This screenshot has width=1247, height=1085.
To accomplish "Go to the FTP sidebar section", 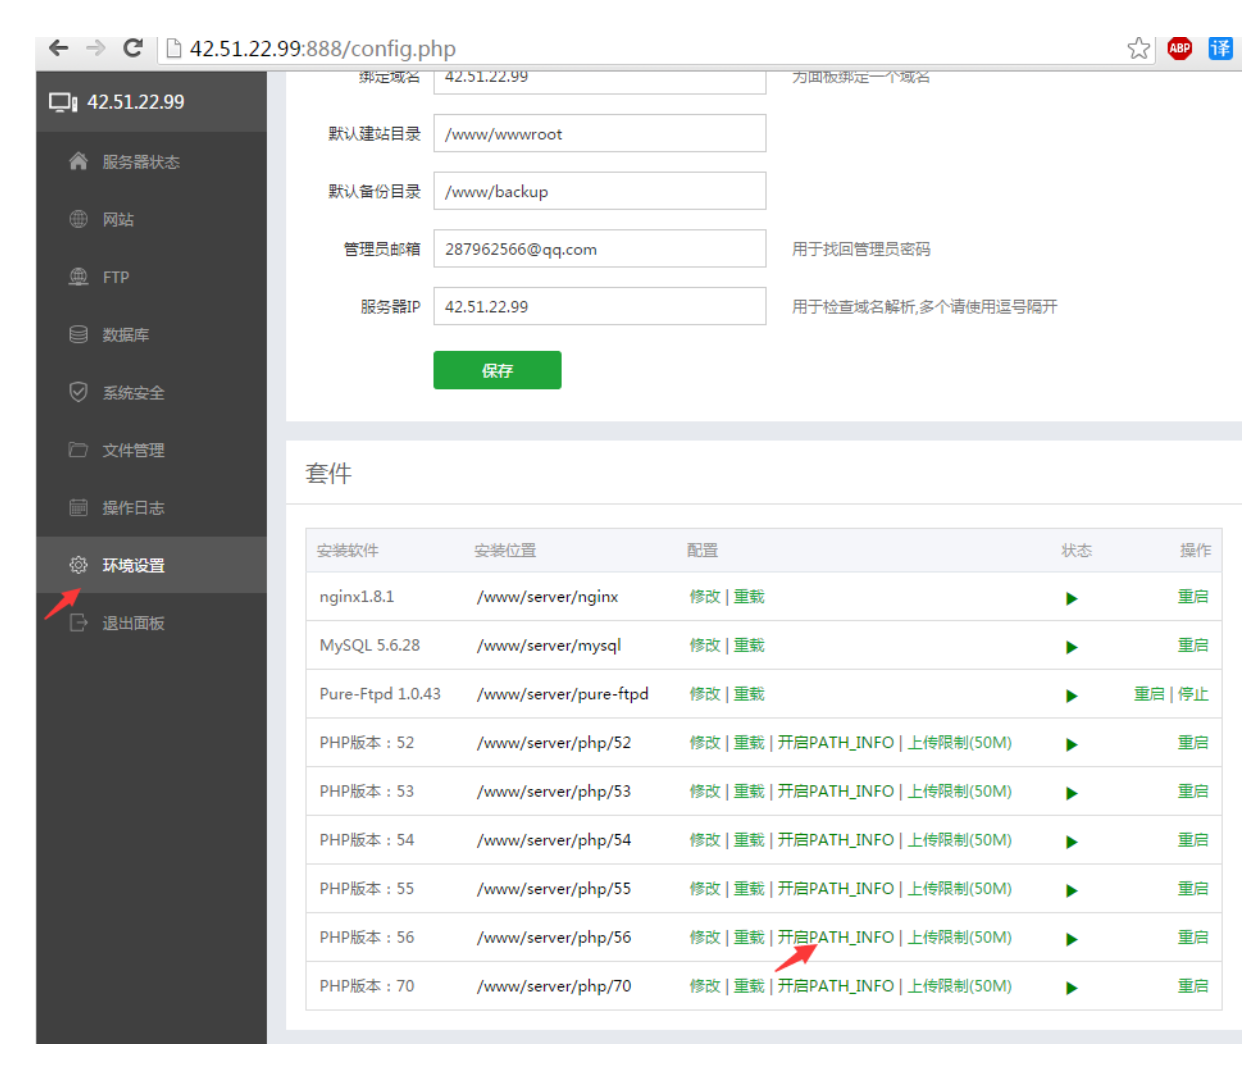I will [x=115, y=277].
